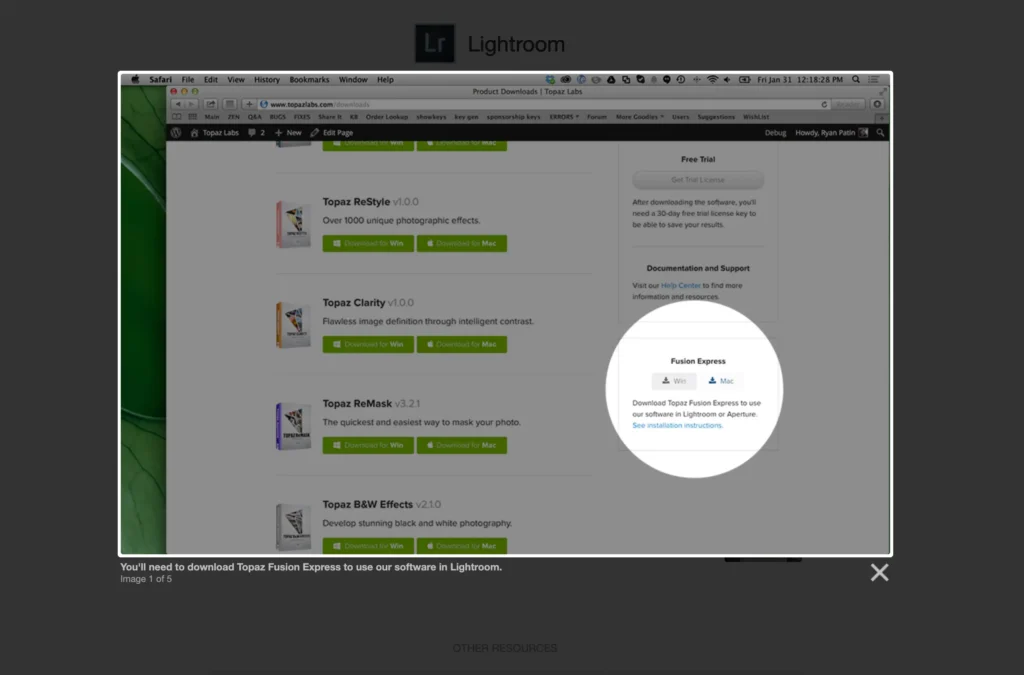Click the Reader button in the address bar
Screen dimensions: 1024x675
(848, 104)
